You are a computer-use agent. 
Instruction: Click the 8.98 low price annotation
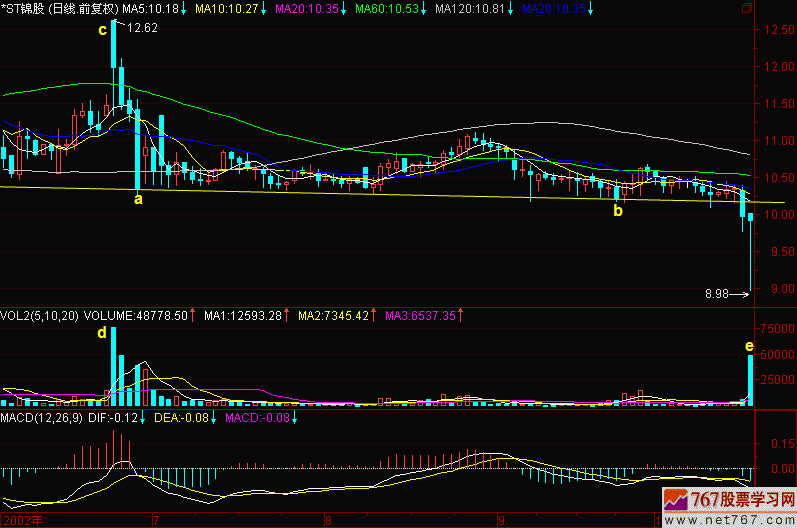716,294
